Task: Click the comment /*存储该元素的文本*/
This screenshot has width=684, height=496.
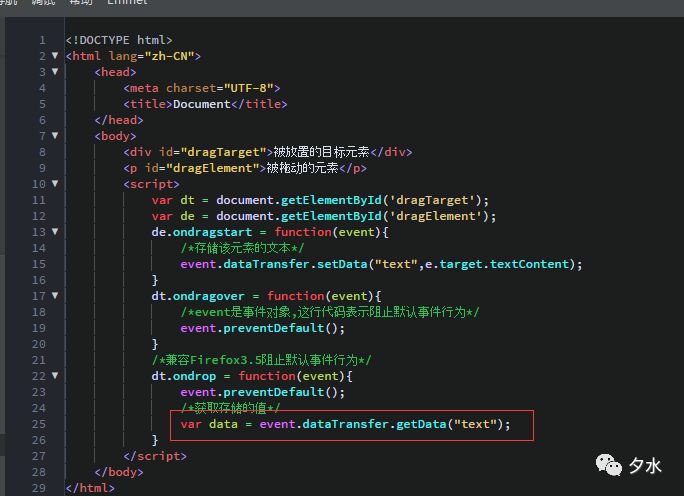Action: pos(242,248)
